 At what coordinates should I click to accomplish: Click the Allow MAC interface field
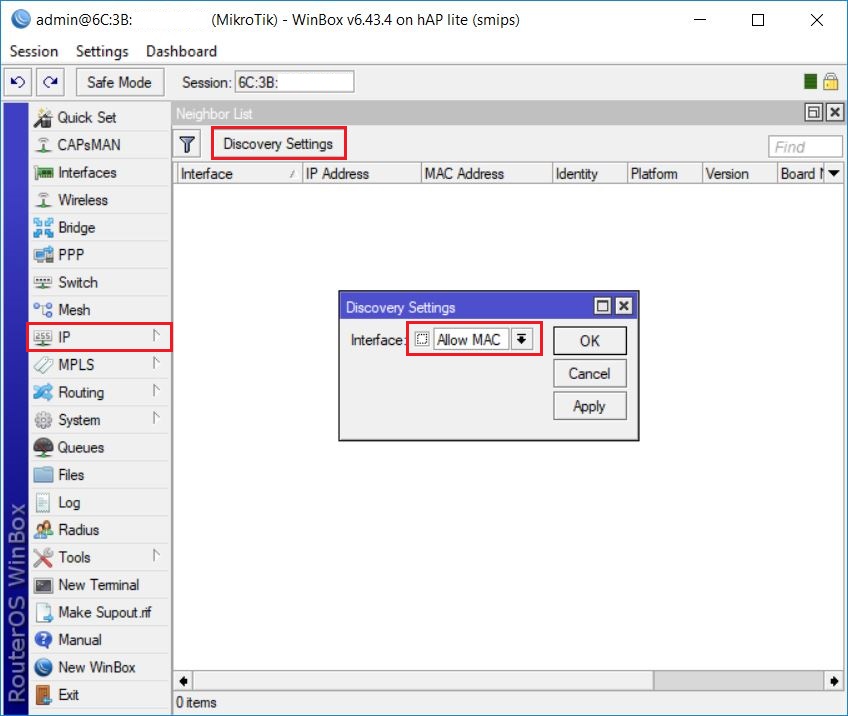(x=471, y=340)
